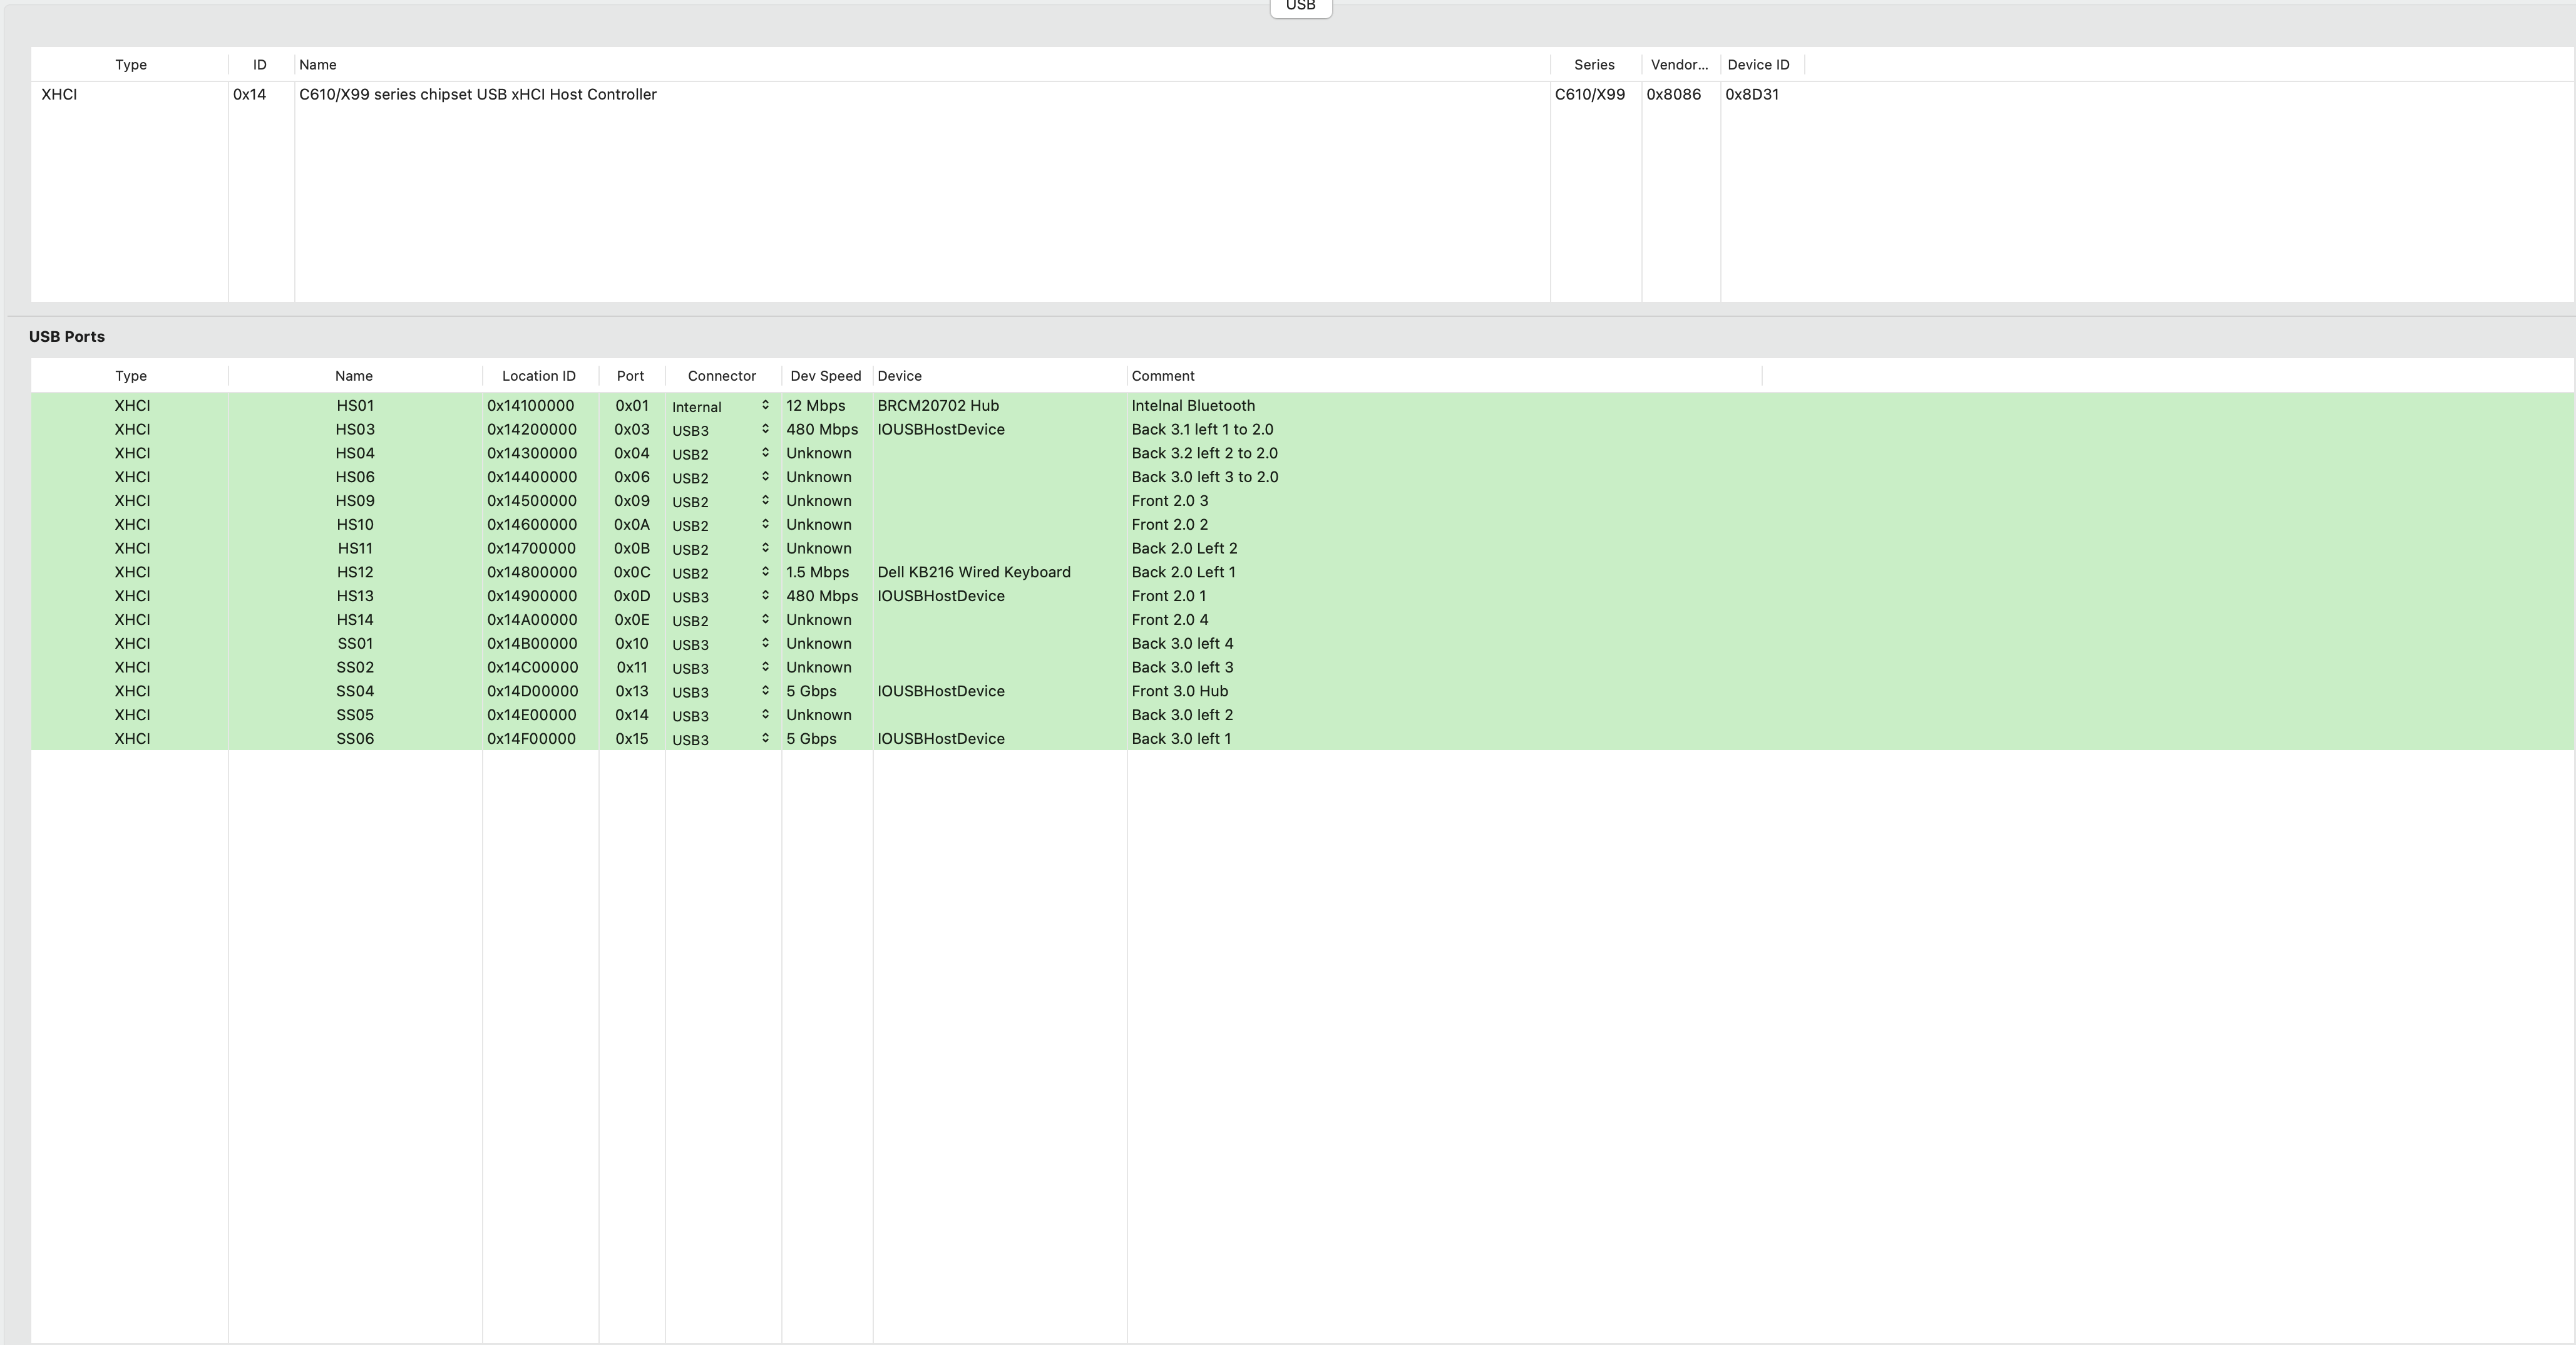Edit the Front 2.0 3 comment
This screenshot has width=2576, height=1345.
1170,501
